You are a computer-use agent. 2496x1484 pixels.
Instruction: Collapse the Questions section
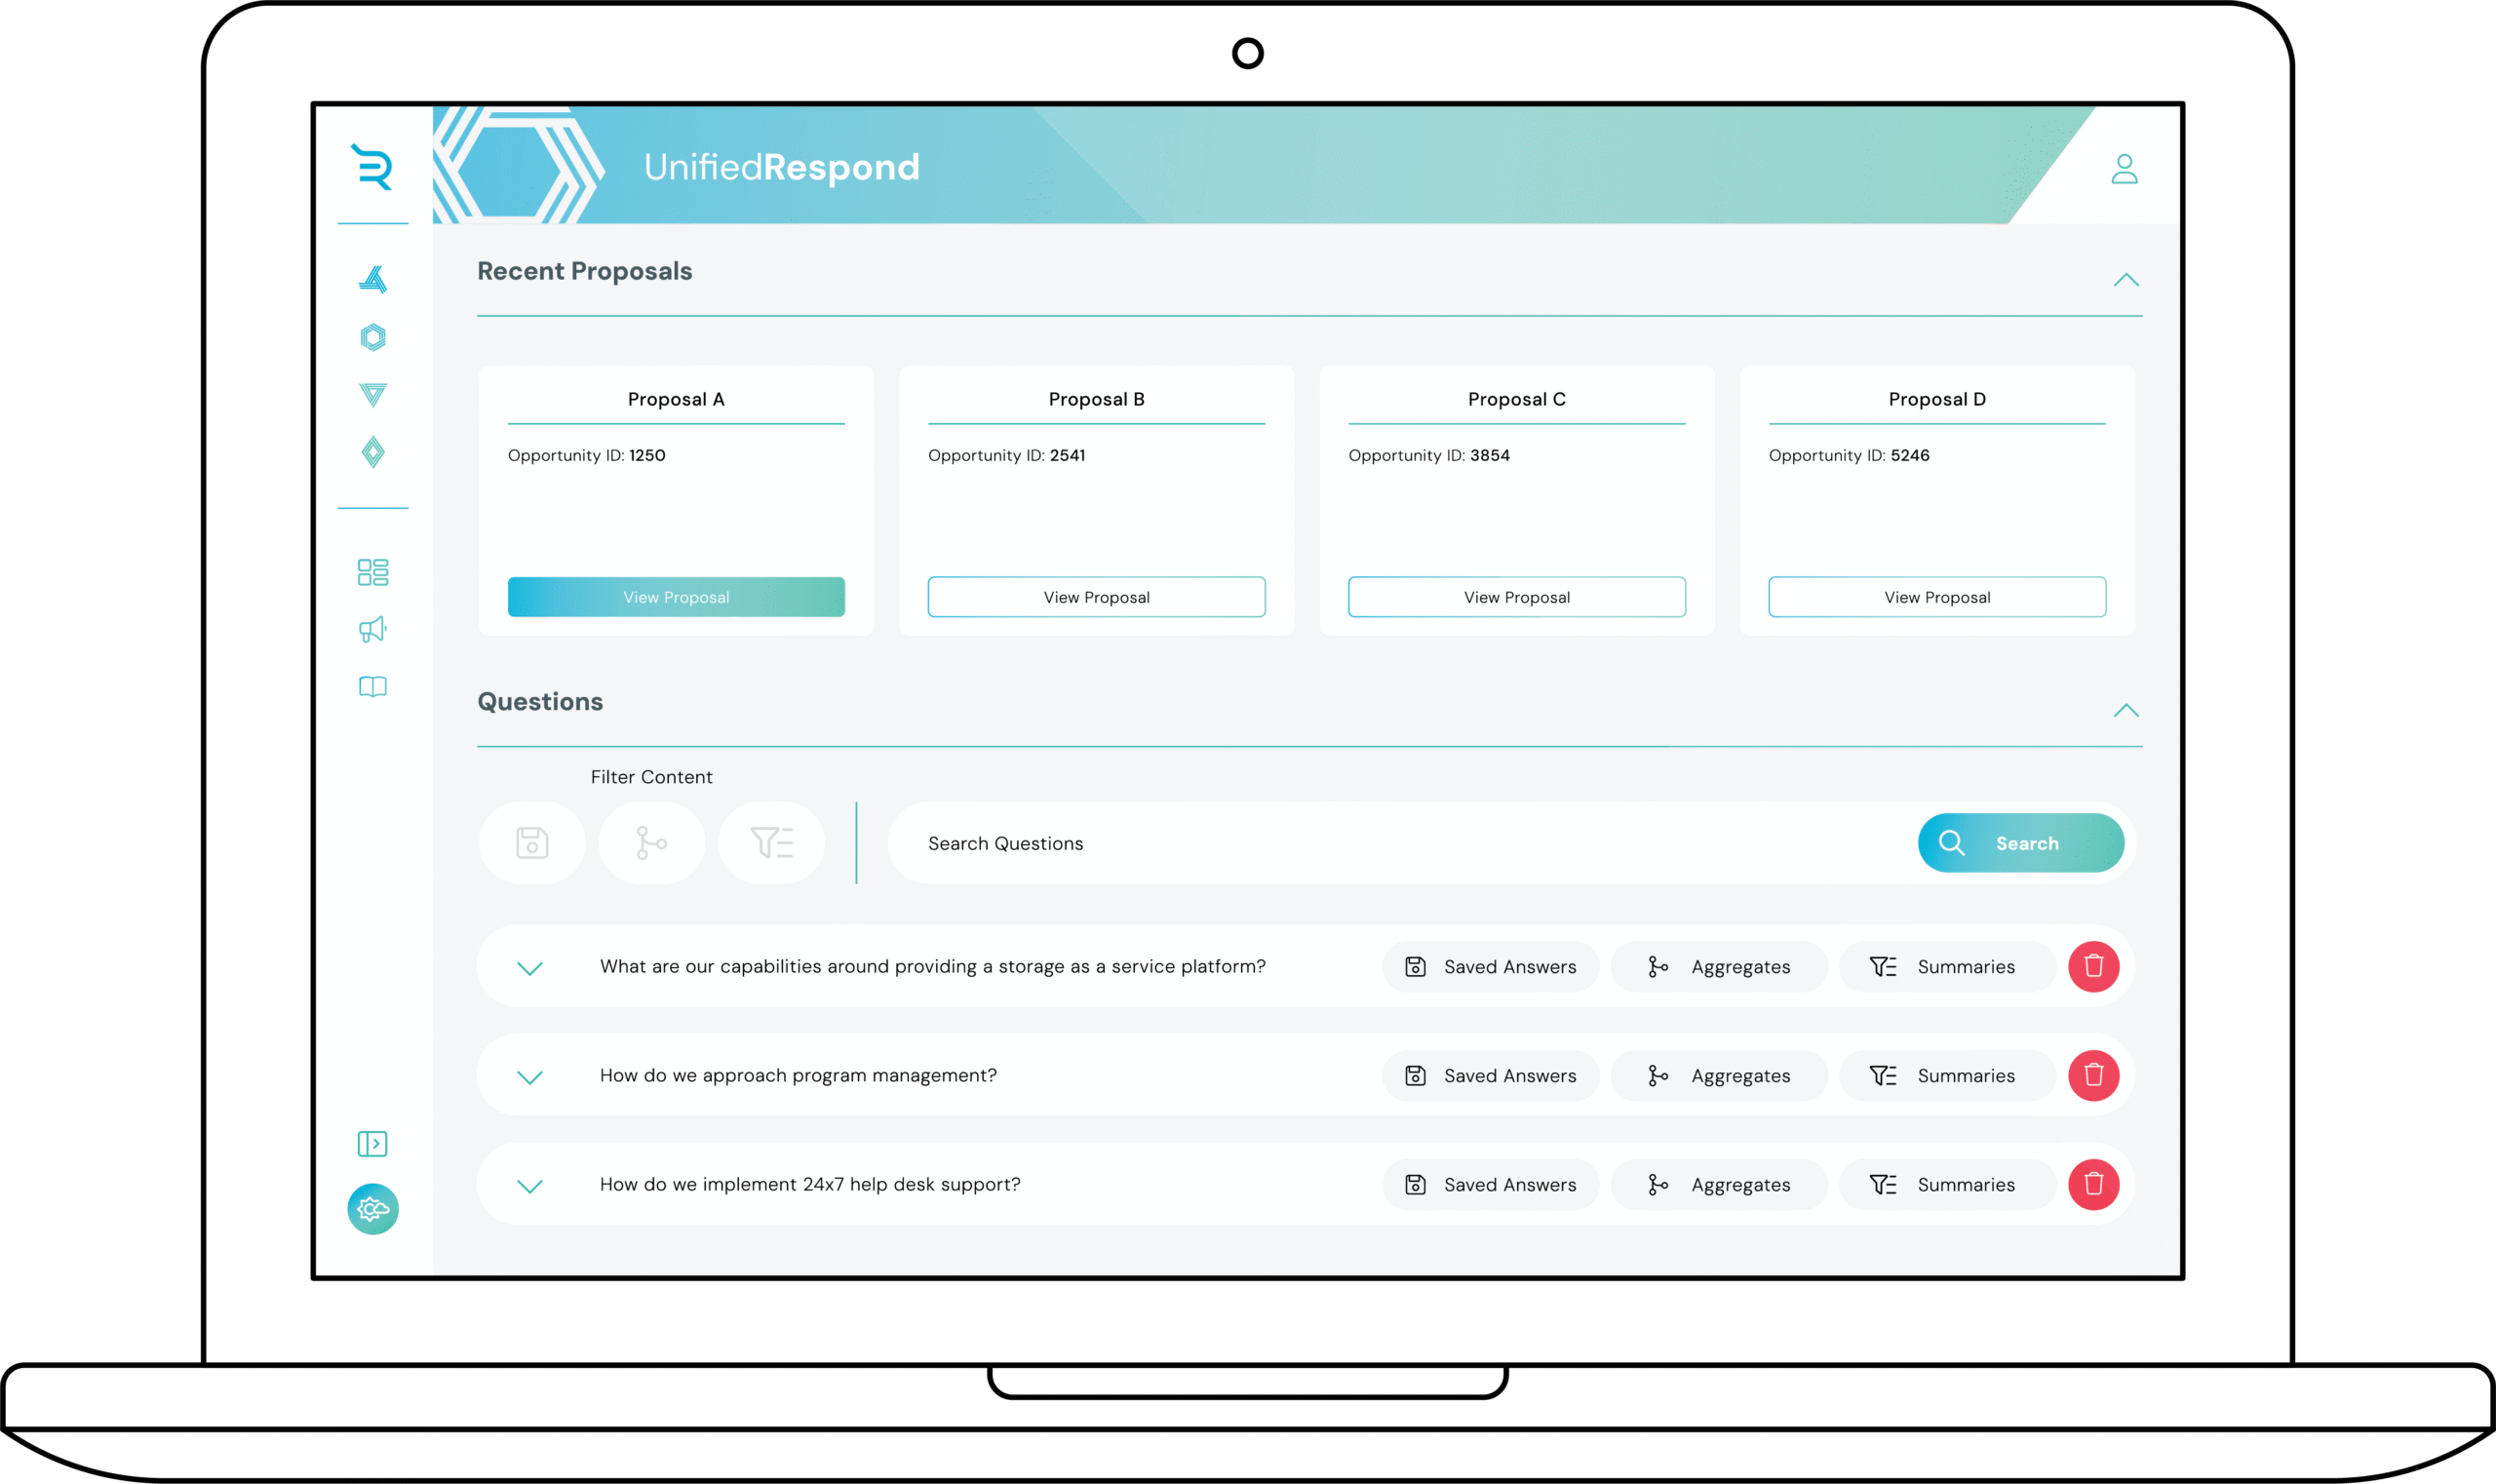click(x=2128, y=711)
